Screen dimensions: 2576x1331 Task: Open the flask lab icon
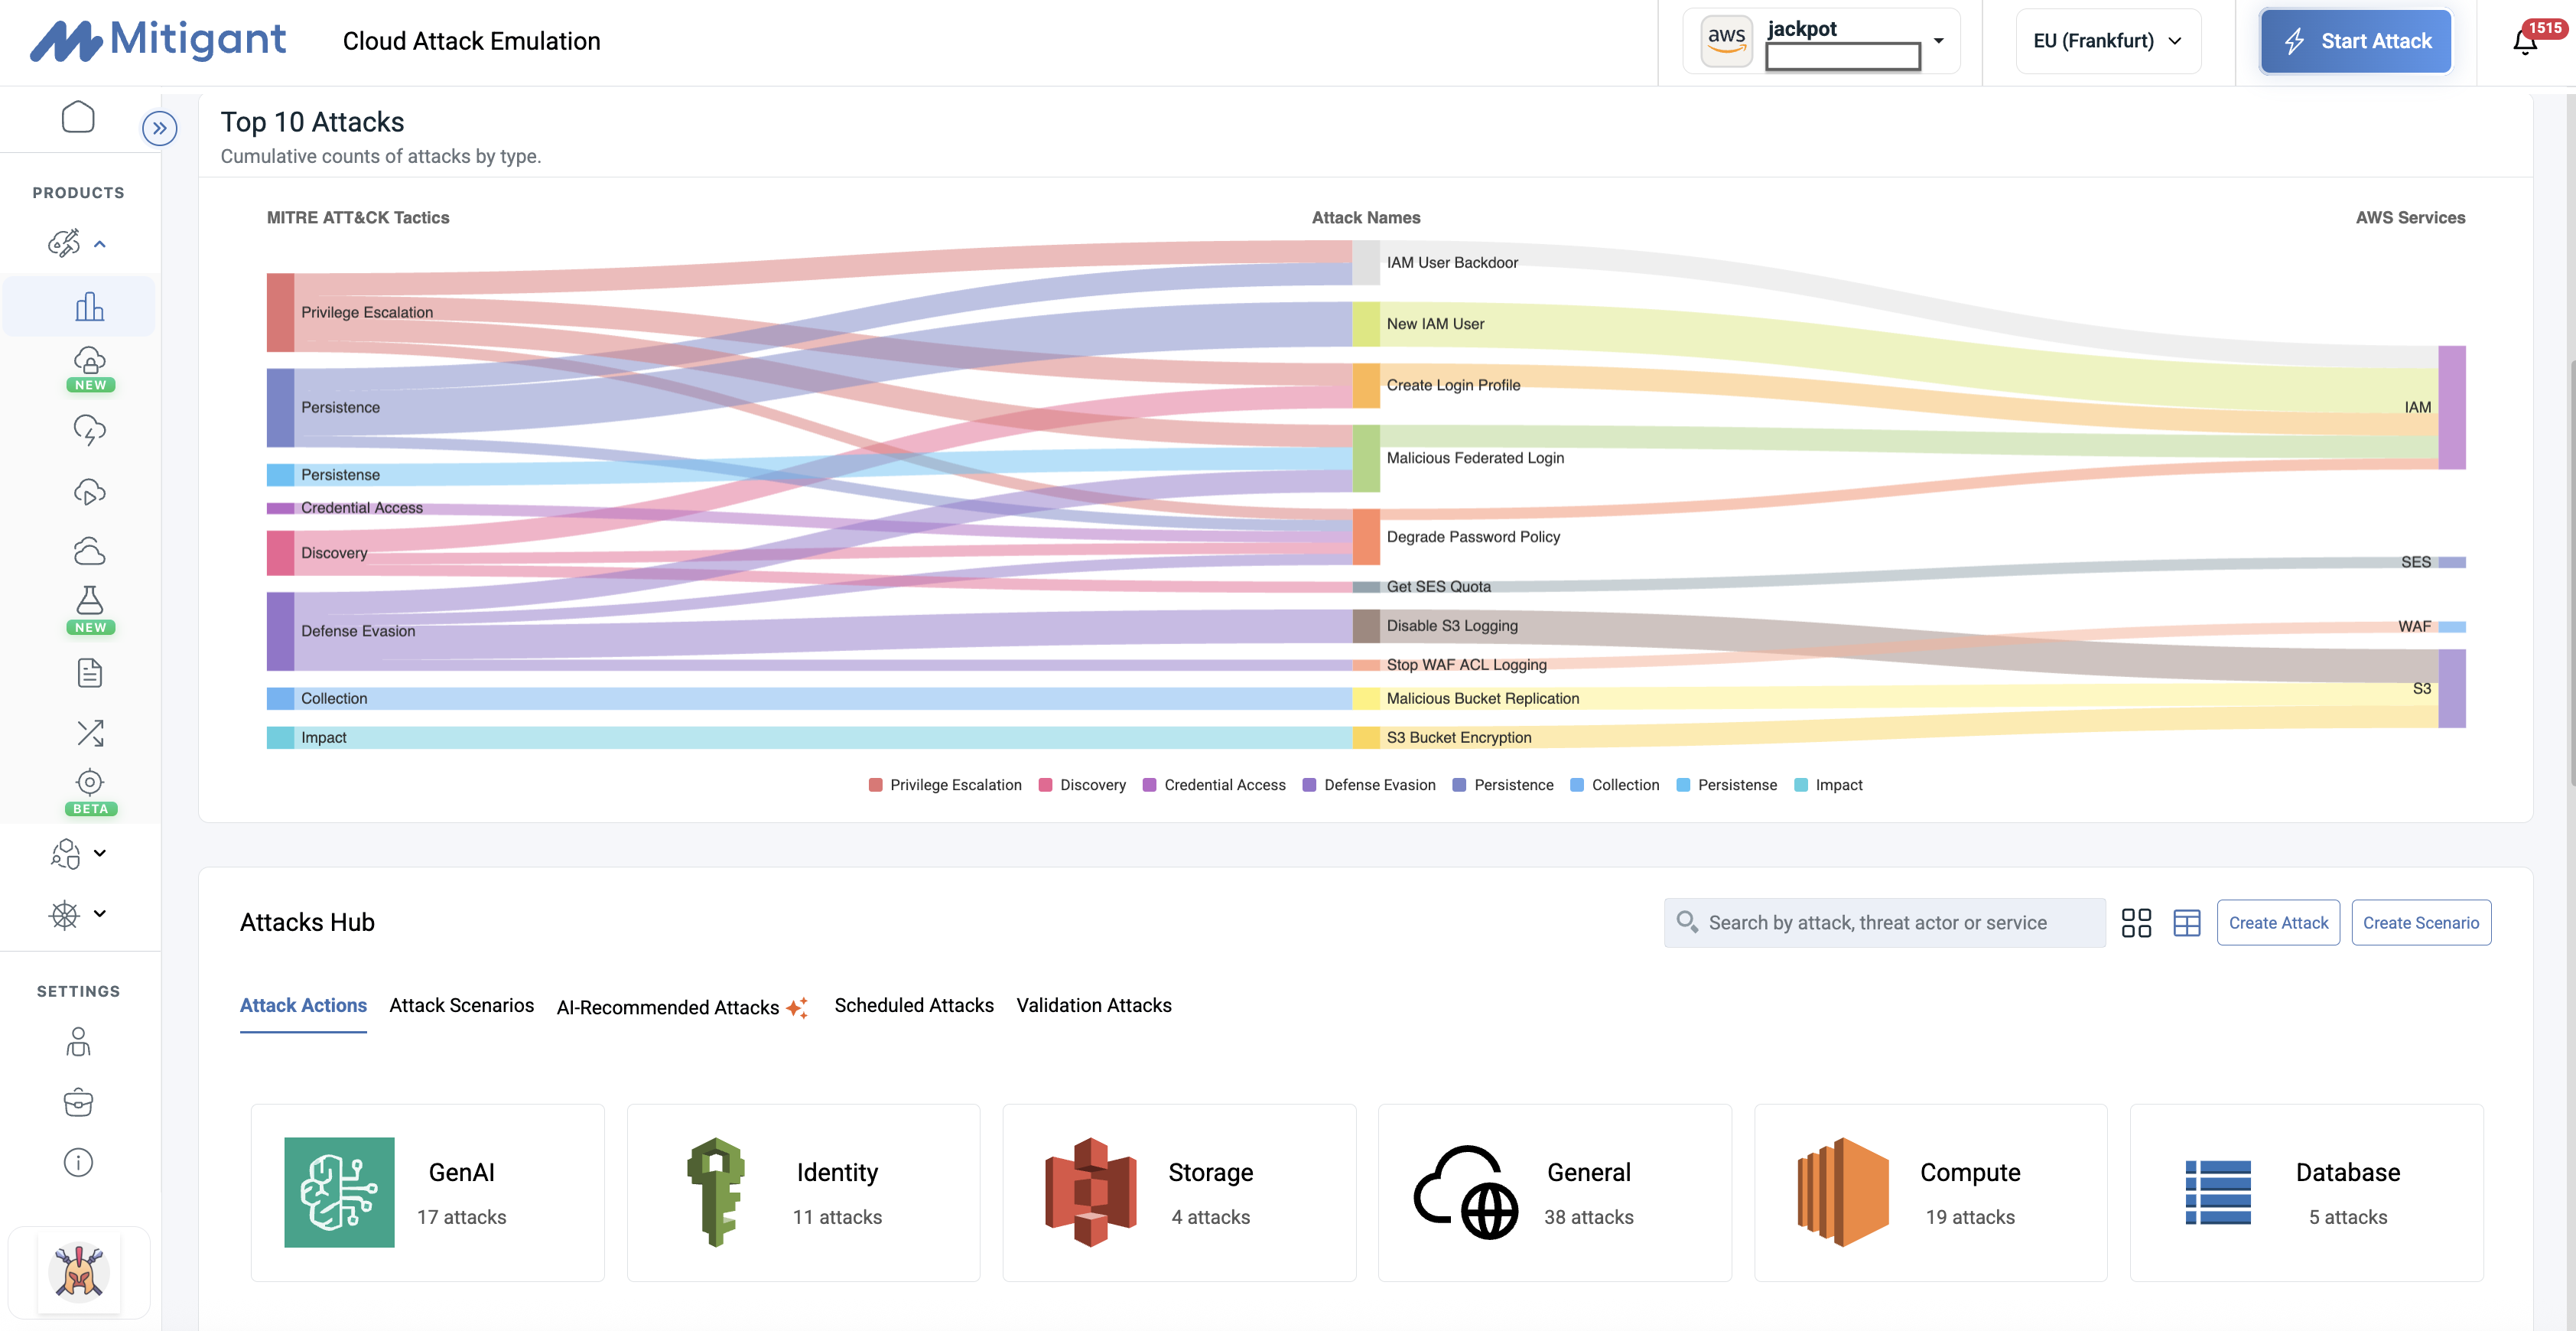[x=89, y=600]
